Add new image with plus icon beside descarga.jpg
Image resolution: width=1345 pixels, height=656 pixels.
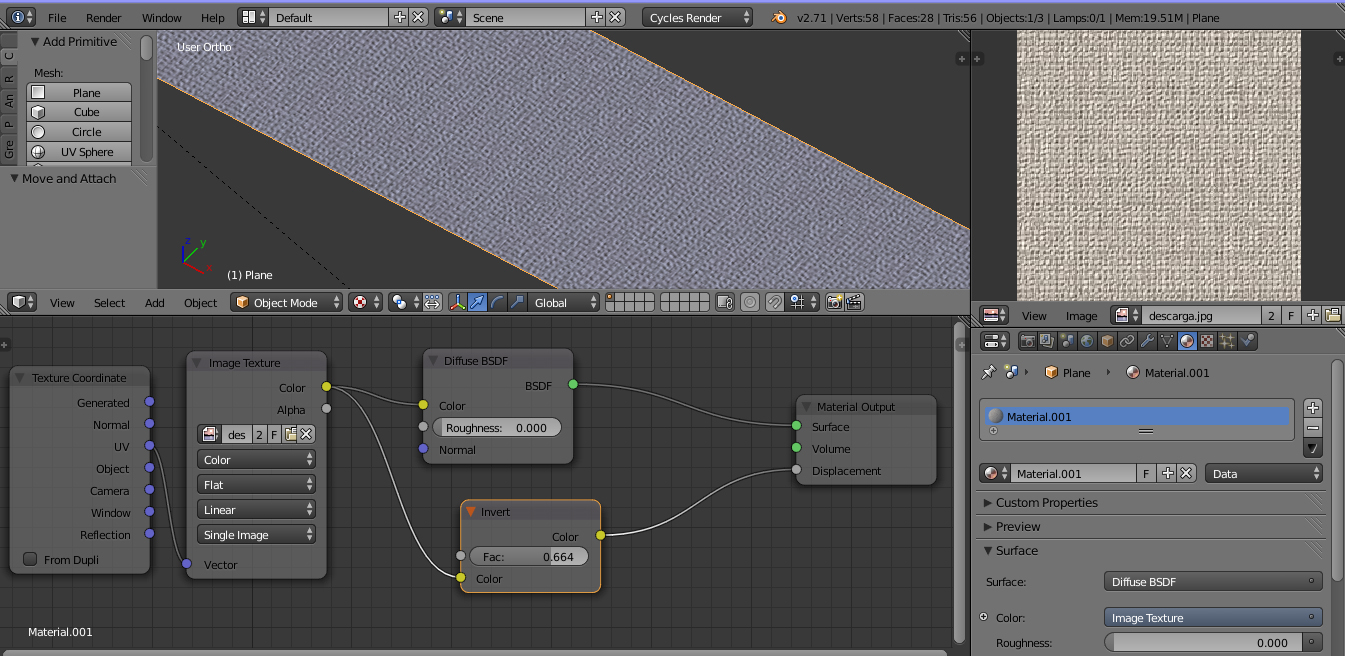click(x=1313, y=315)
